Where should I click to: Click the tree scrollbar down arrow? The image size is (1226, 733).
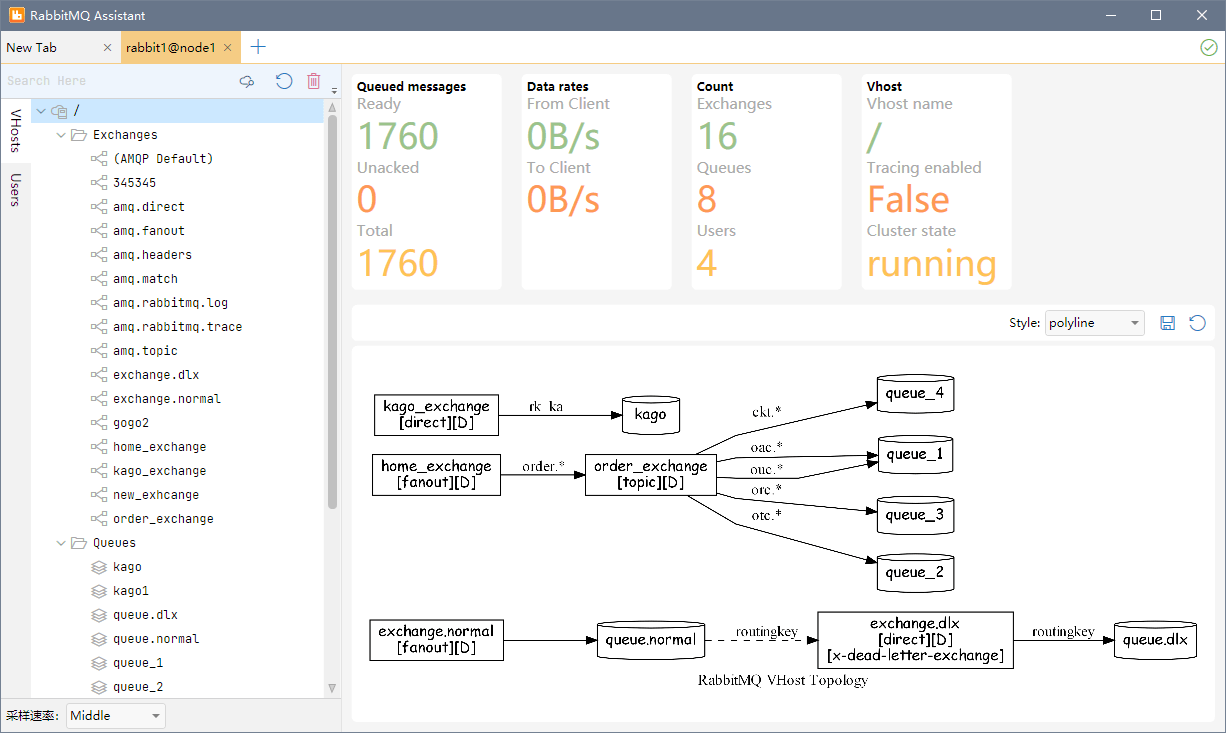(332, 689)
